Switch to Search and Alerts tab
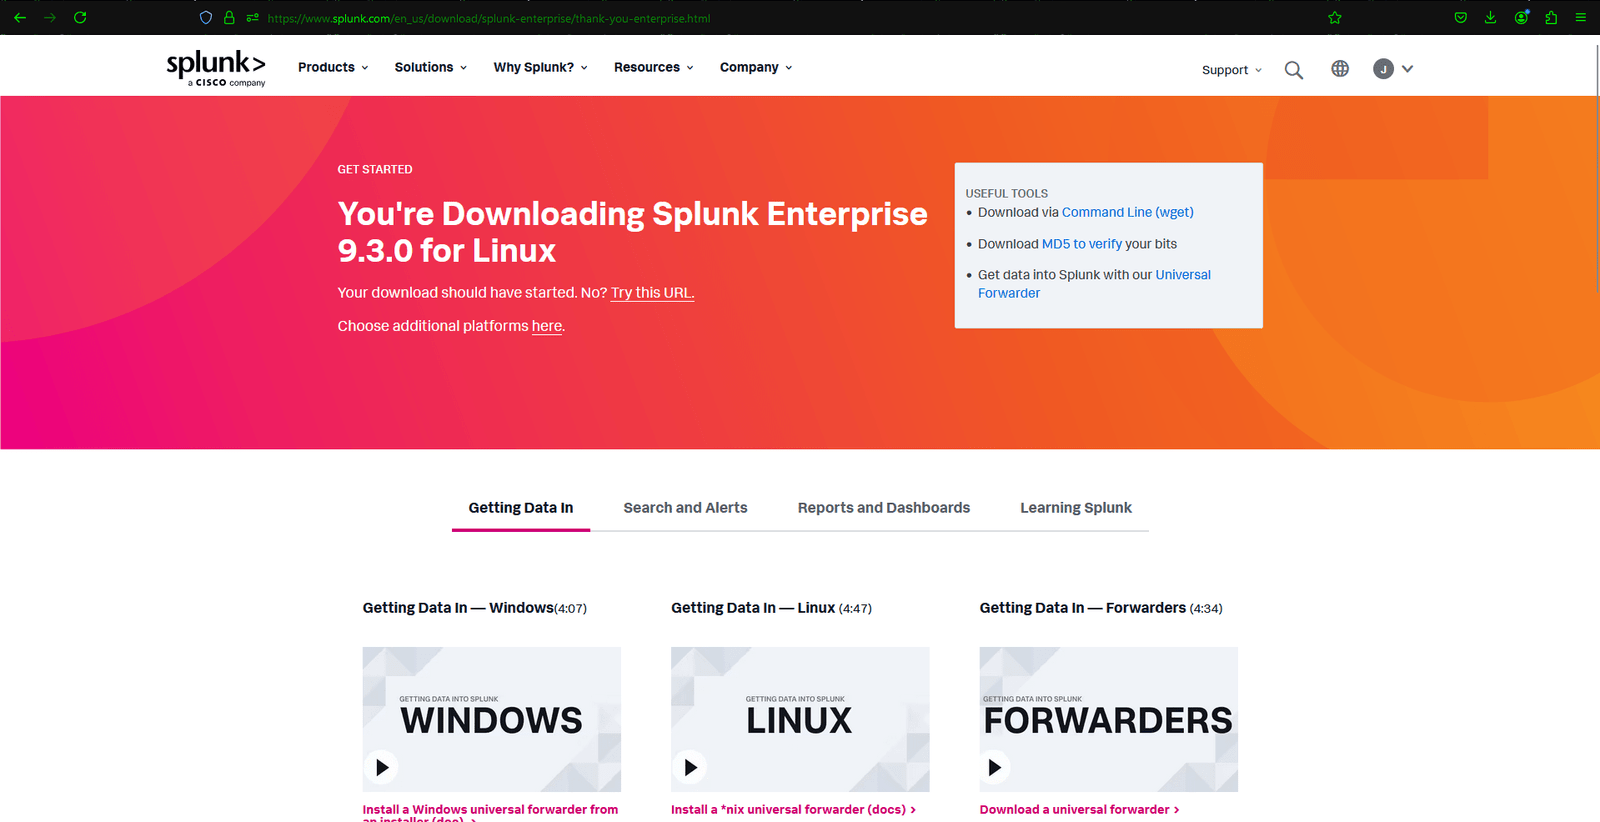1600x822 pixels. tap(685, 508)
